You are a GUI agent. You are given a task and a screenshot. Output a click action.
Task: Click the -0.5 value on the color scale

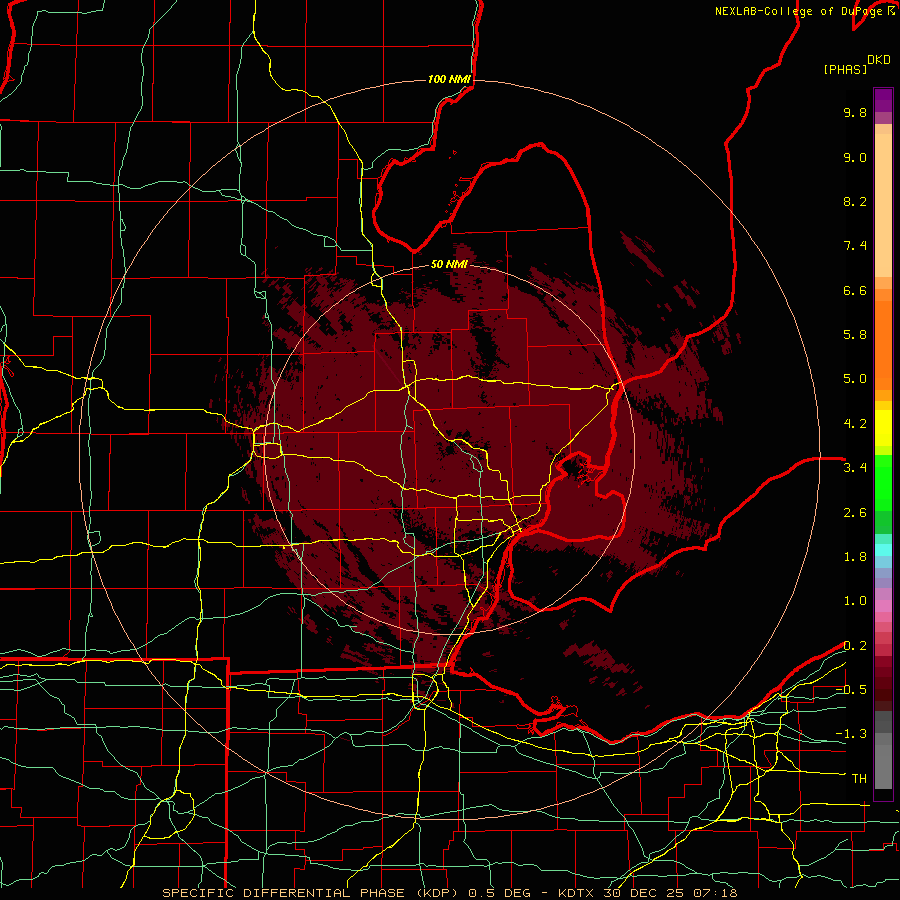pos(851,690)
